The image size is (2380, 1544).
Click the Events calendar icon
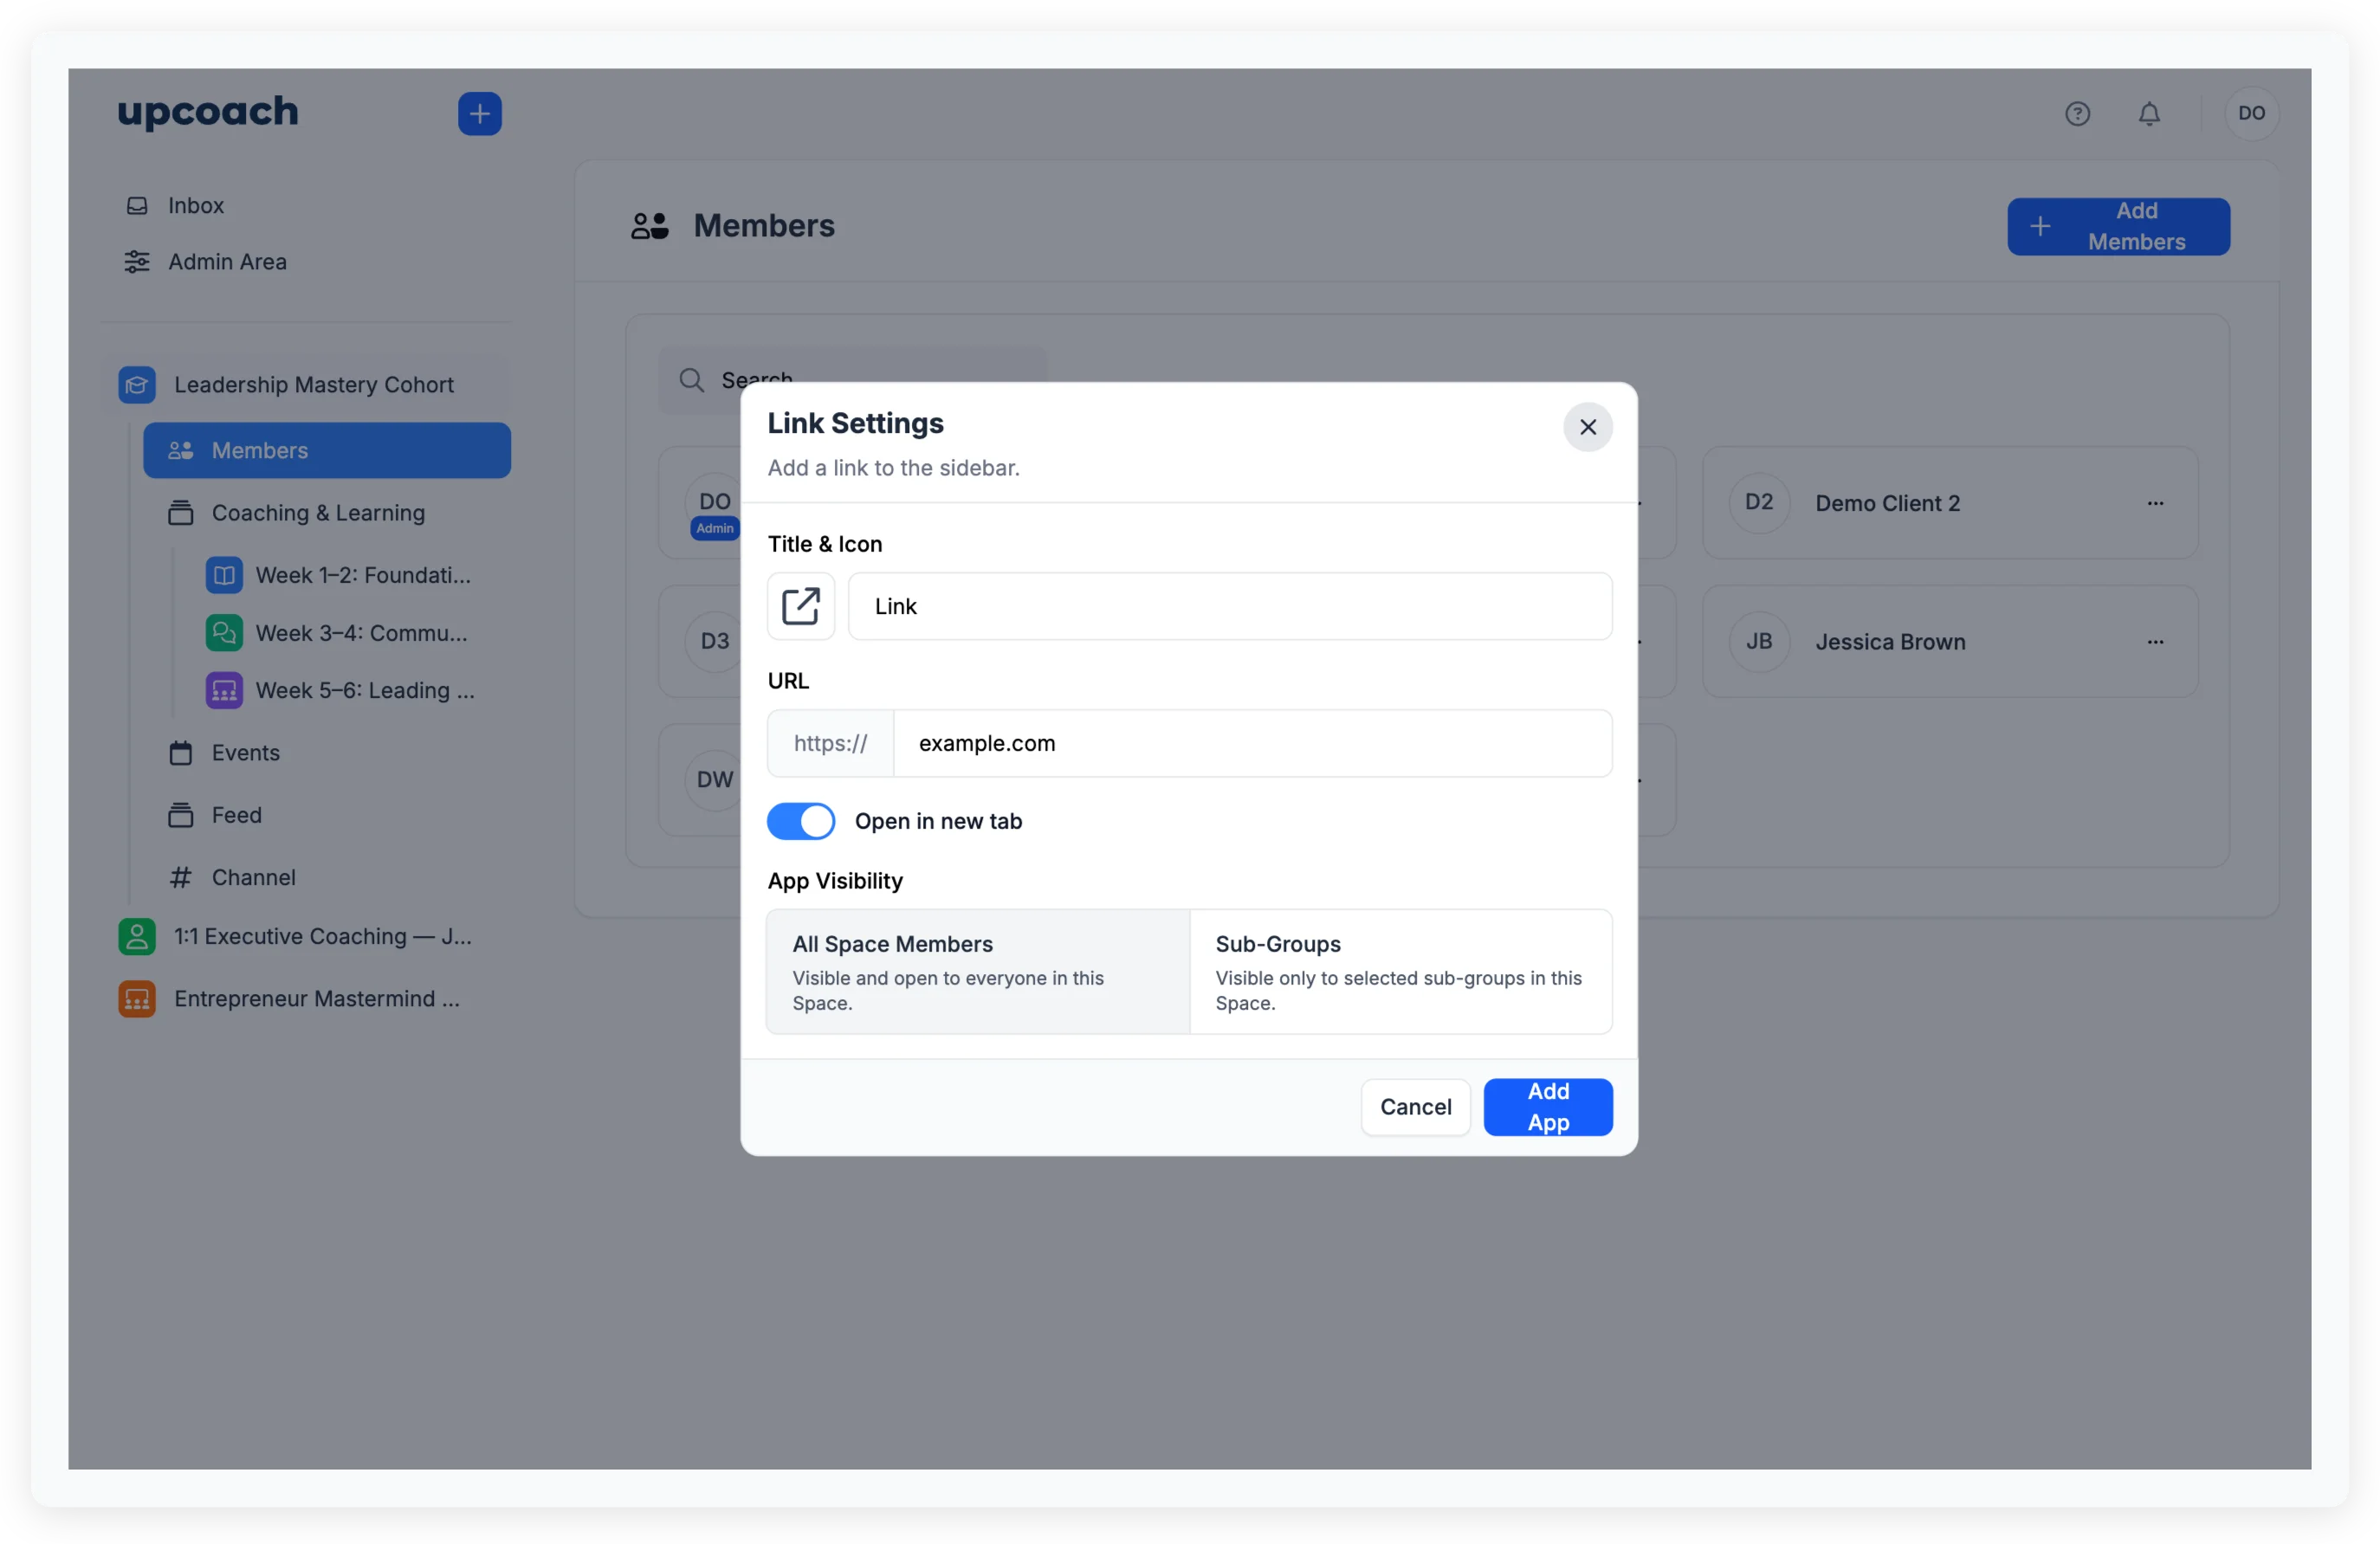[181, 752]
